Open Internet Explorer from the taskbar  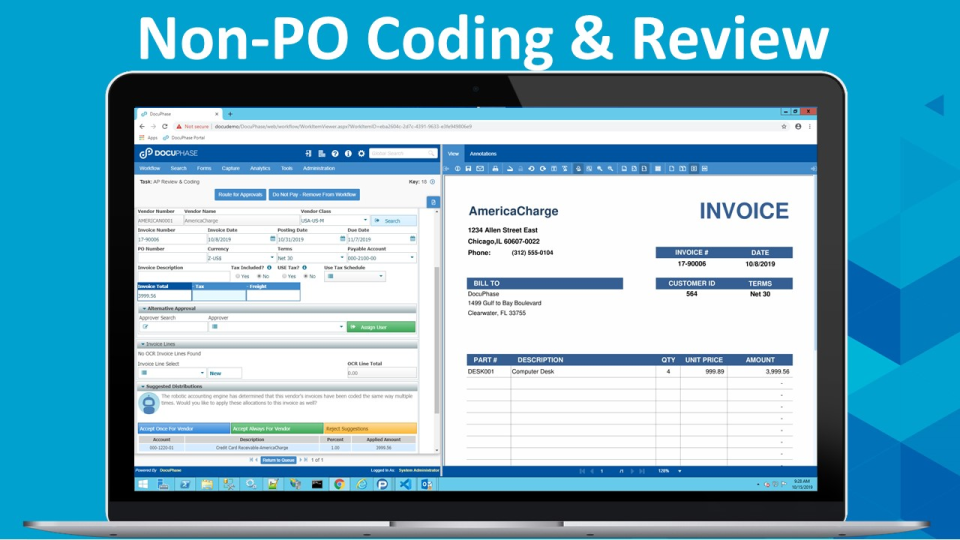click(361, 484)
